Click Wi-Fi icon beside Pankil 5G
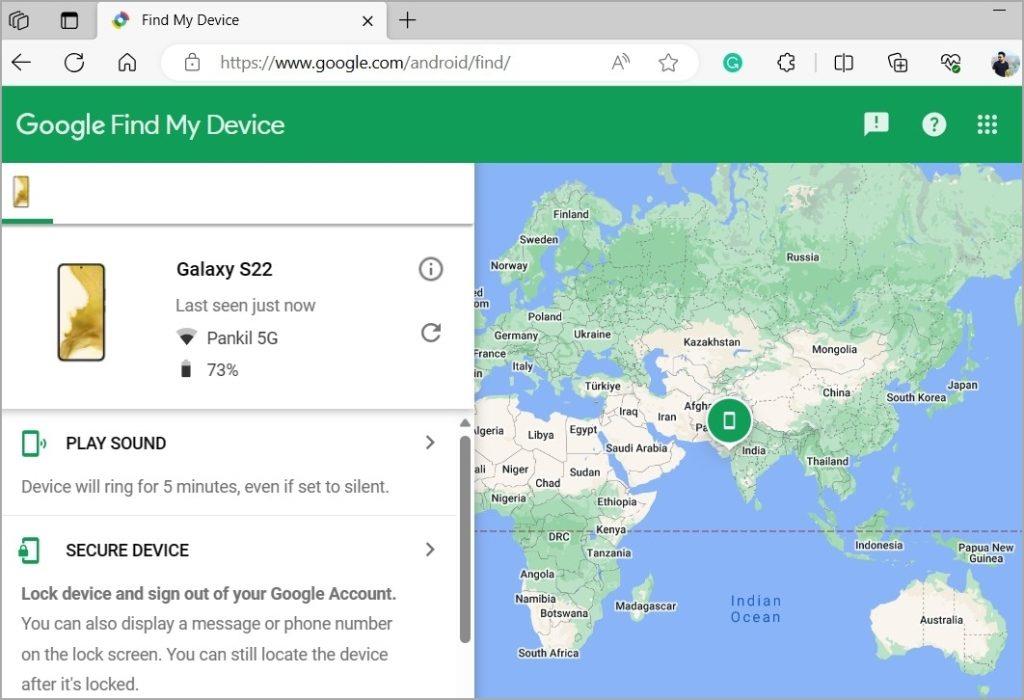The width and height of the screenshot is (1024, 700). [x=187, y=338]
